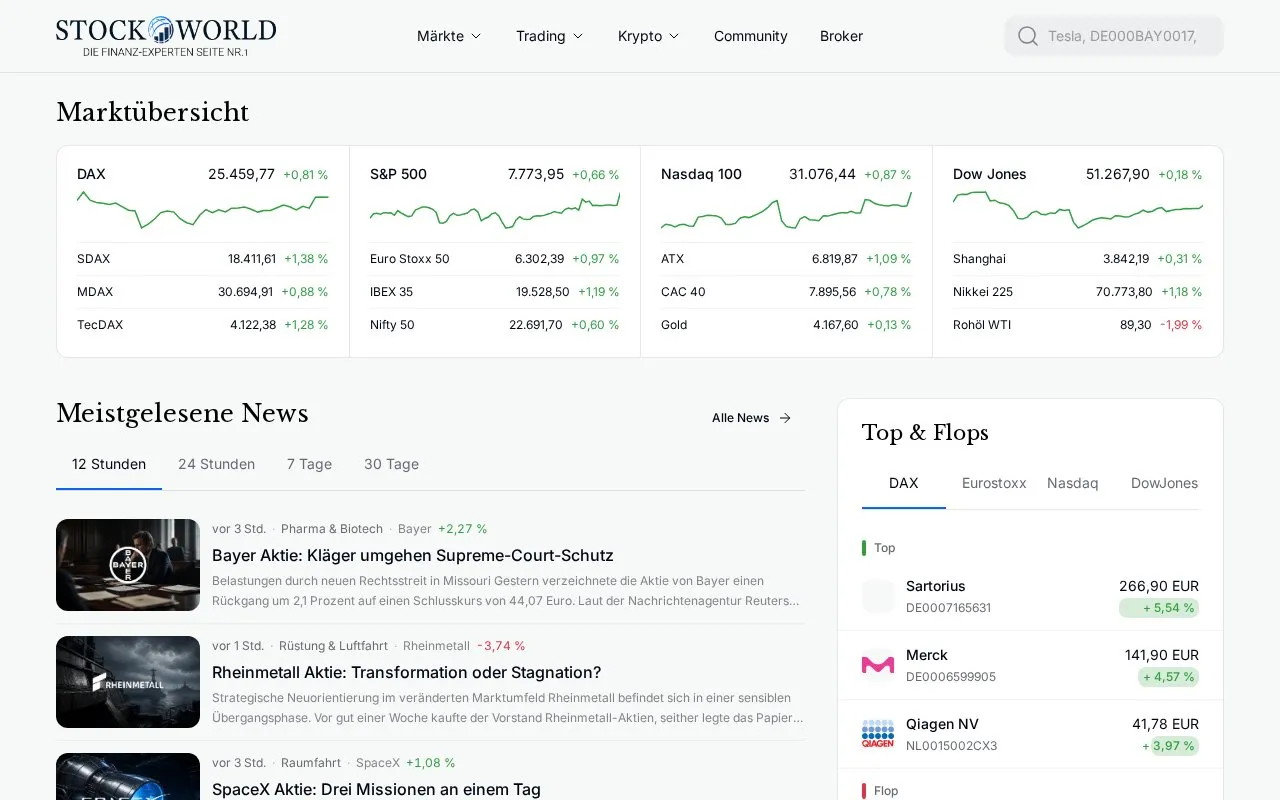Click the Merck + 4,57 % badge
Image resolution: width=1280 pixels, height=800 pixels.
point(1168,677)
